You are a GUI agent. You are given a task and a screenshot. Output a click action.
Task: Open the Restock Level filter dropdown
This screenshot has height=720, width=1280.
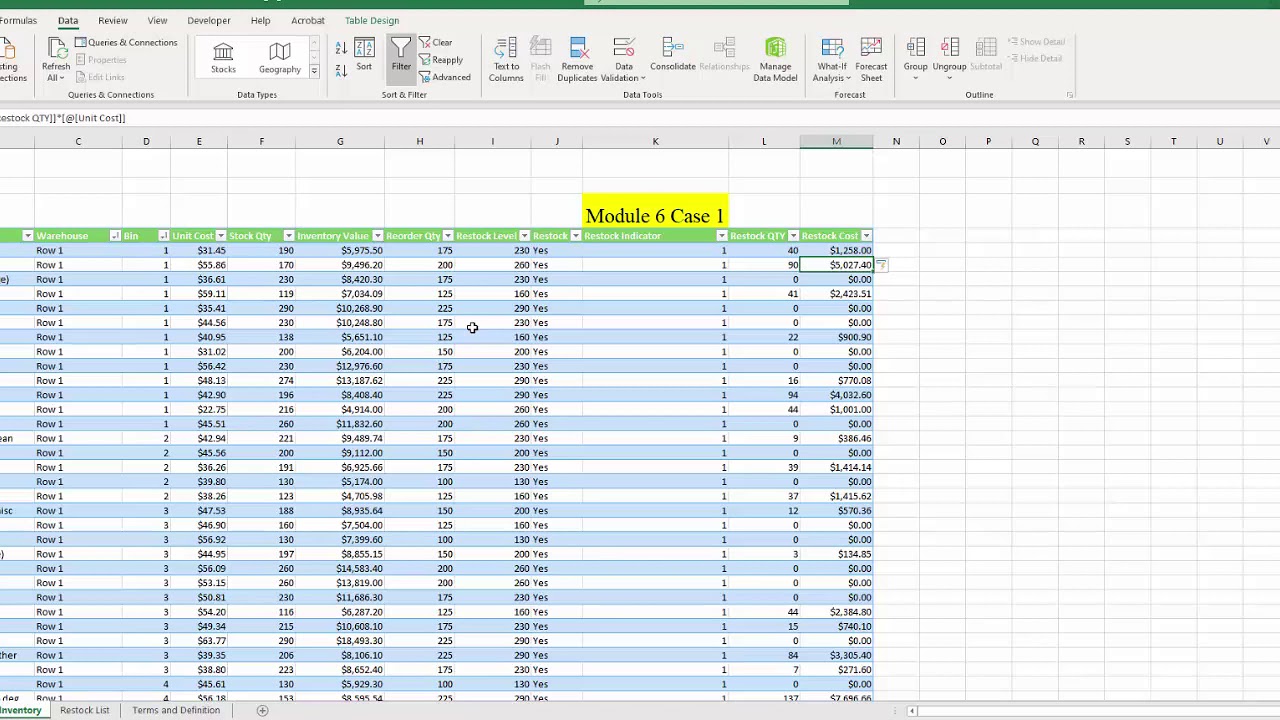tap(524, 236)
